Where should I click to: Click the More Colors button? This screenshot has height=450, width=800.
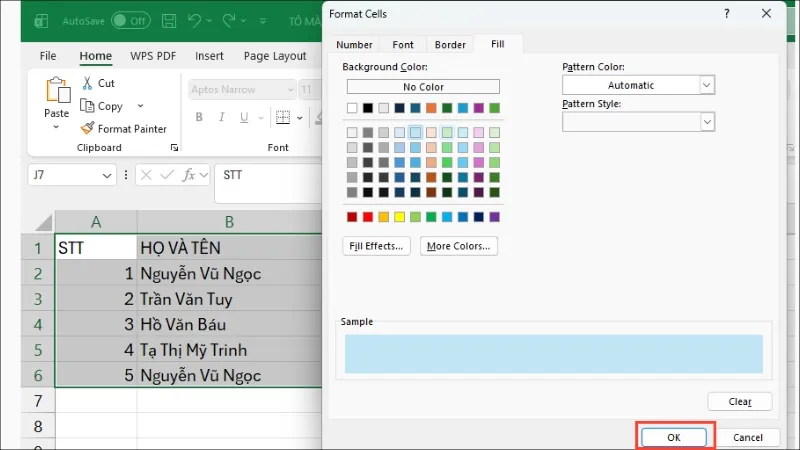coord(459,246)
